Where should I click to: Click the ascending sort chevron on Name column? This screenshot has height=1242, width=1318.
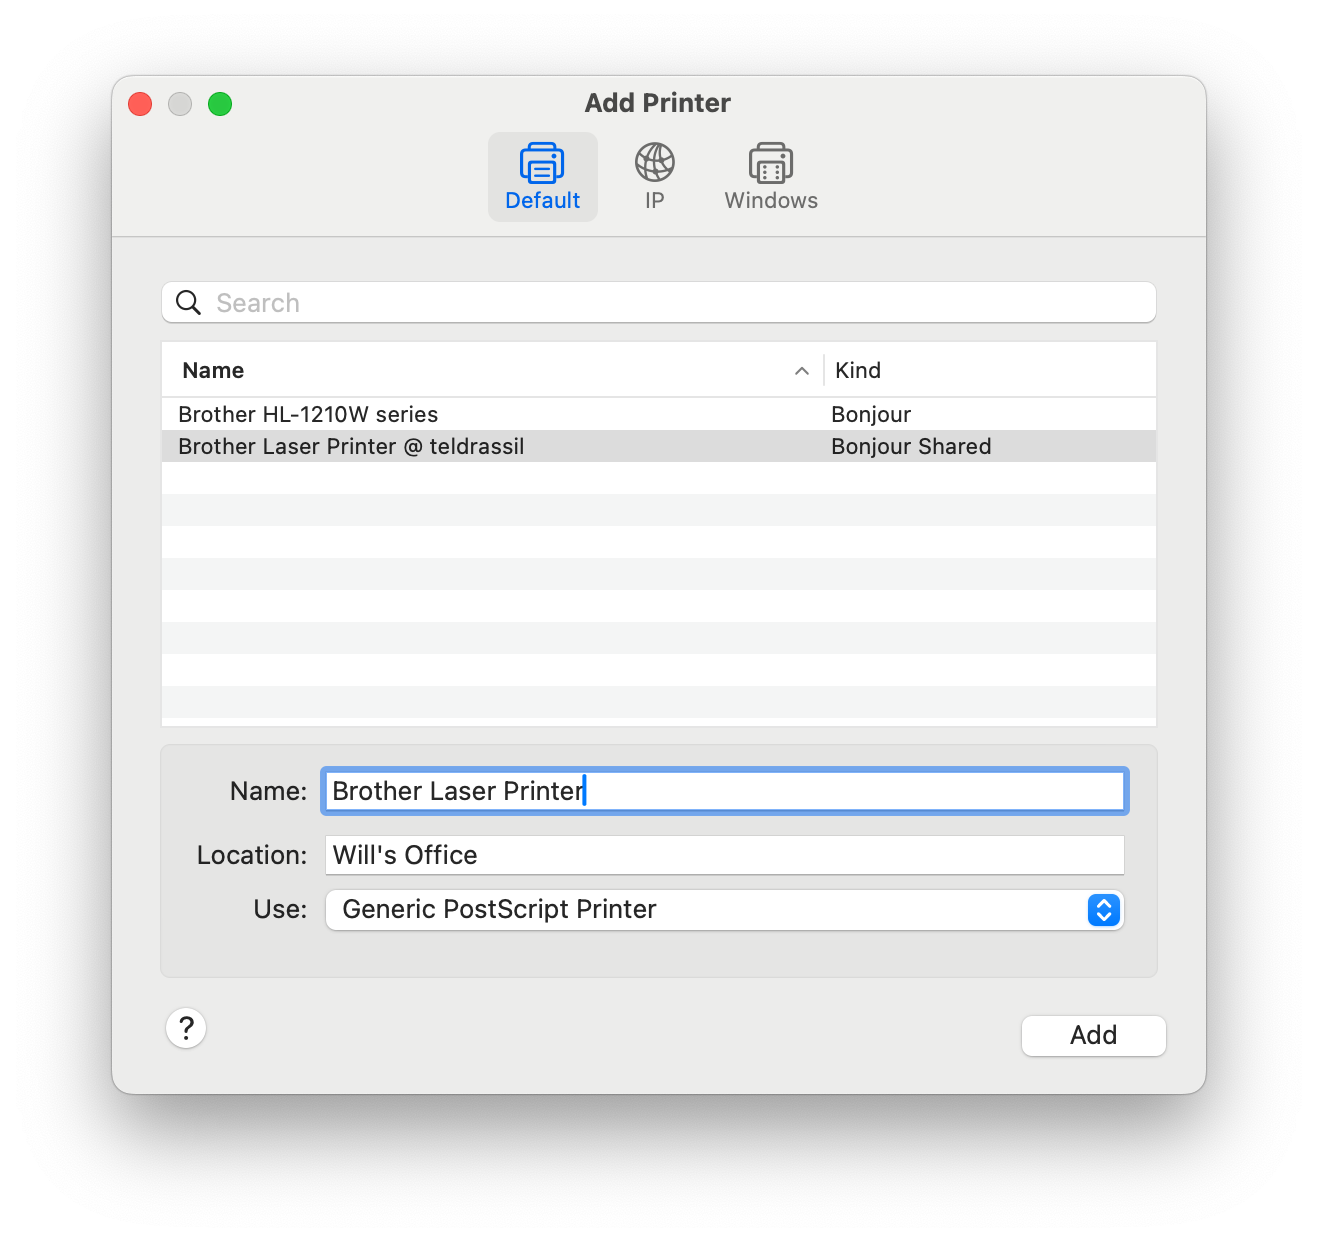pos(801,370)
